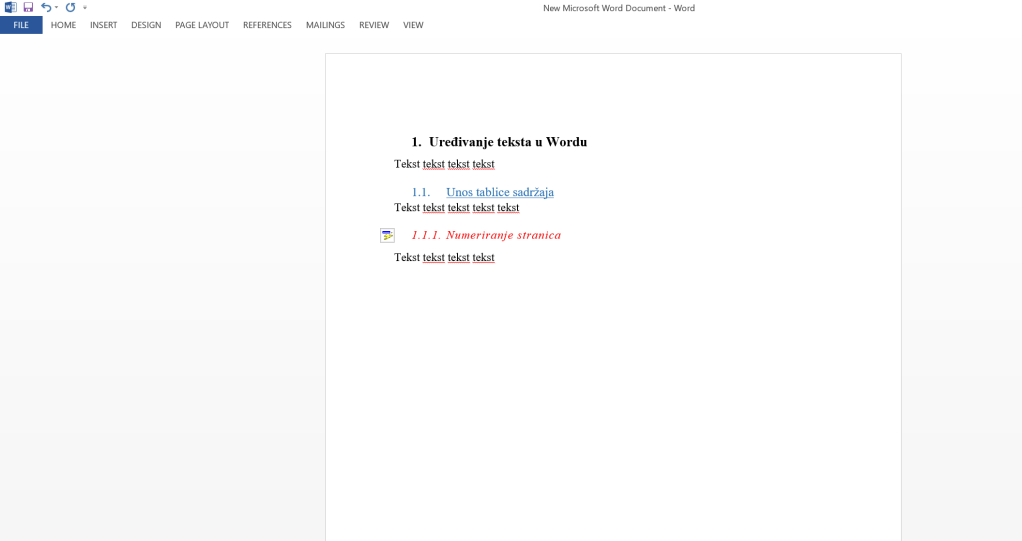The width and height of the screenshot is (1022, 541).
Task: Place cursor in 'Uređivanje teksta u Wordu' heading
Action: click(507, 142)
